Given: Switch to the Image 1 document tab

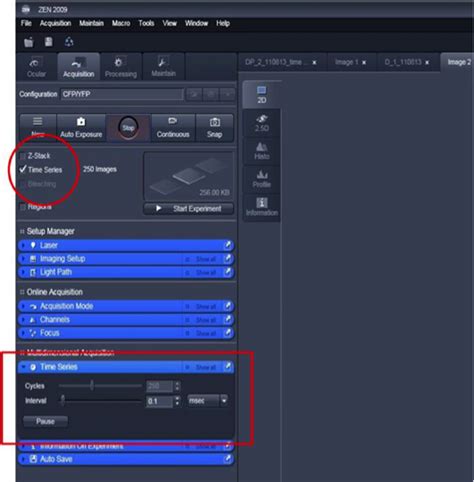Looking at the screenshot, I should pyautogui.click(x=347, y=62).
